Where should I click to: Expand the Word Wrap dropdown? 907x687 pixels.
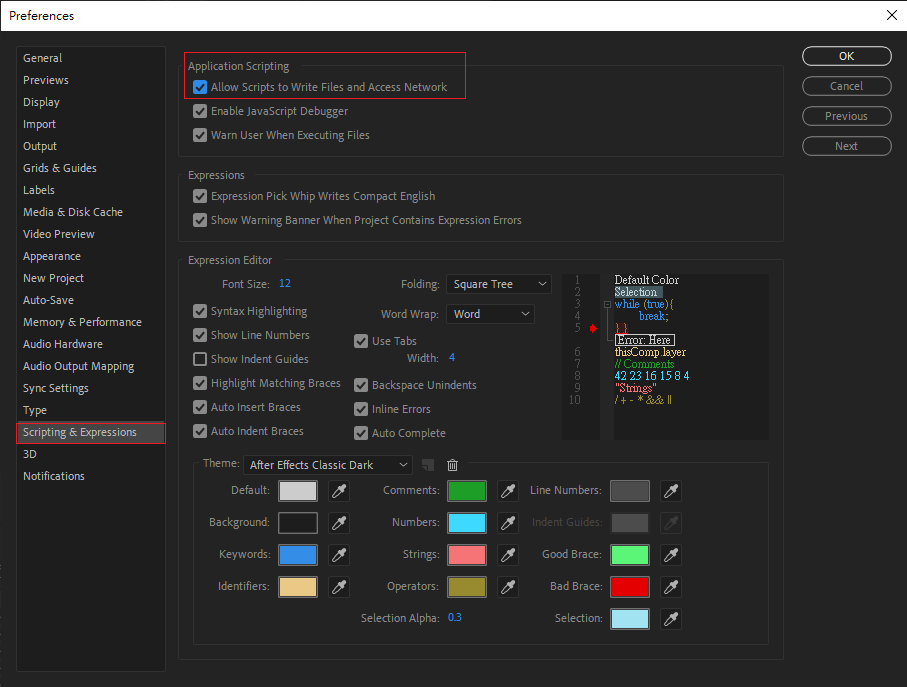(490, 314)
